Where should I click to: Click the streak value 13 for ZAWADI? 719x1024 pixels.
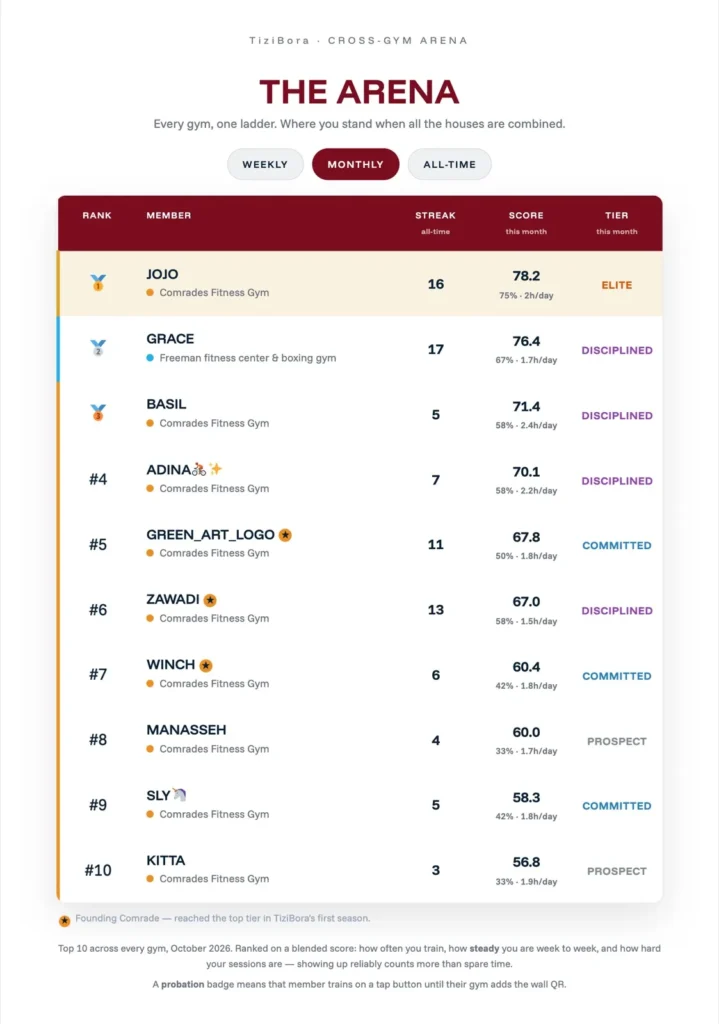click(x=436, y=610)
